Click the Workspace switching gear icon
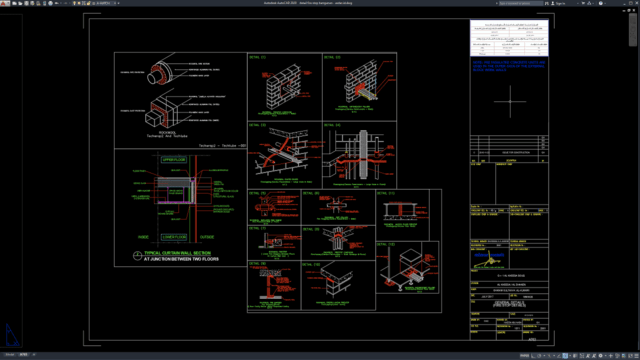This screenshot has height=360, width=640. 600,356
